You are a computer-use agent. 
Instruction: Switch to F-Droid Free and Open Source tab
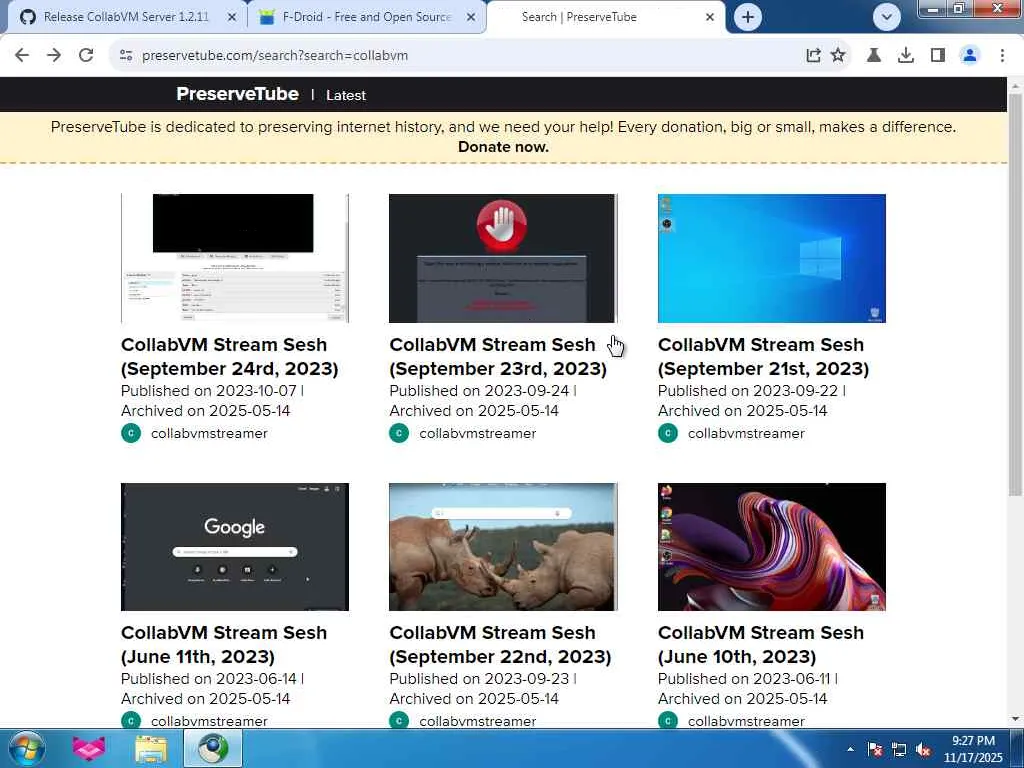(x=366, y=17)
